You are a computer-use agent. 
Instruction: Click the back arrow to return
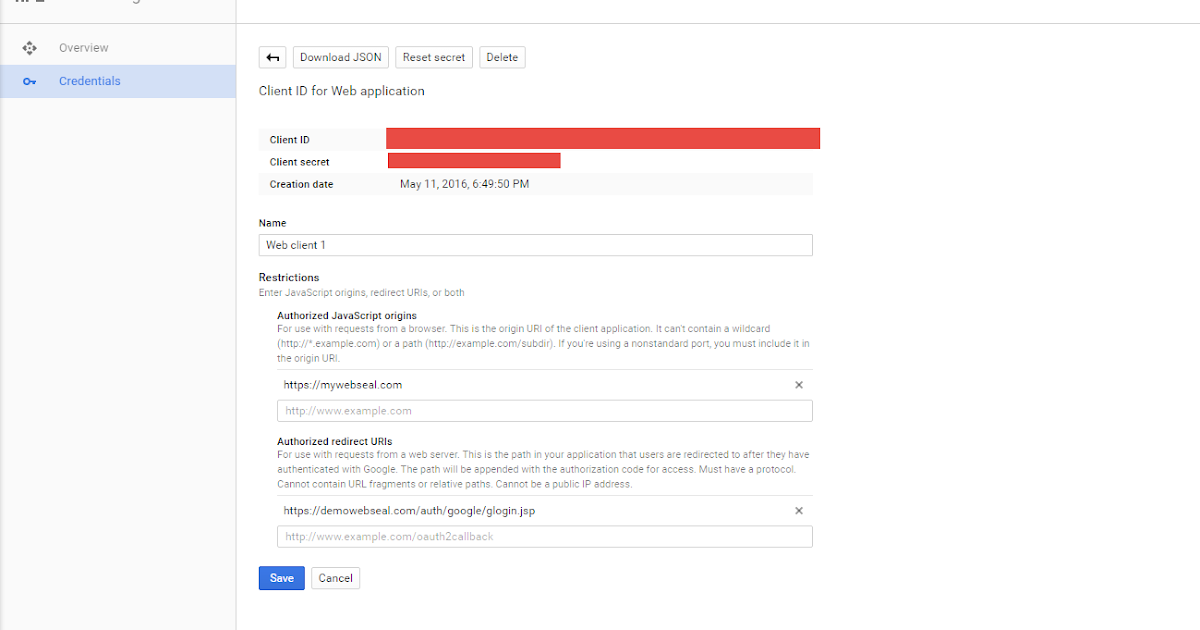click(272, 57)
